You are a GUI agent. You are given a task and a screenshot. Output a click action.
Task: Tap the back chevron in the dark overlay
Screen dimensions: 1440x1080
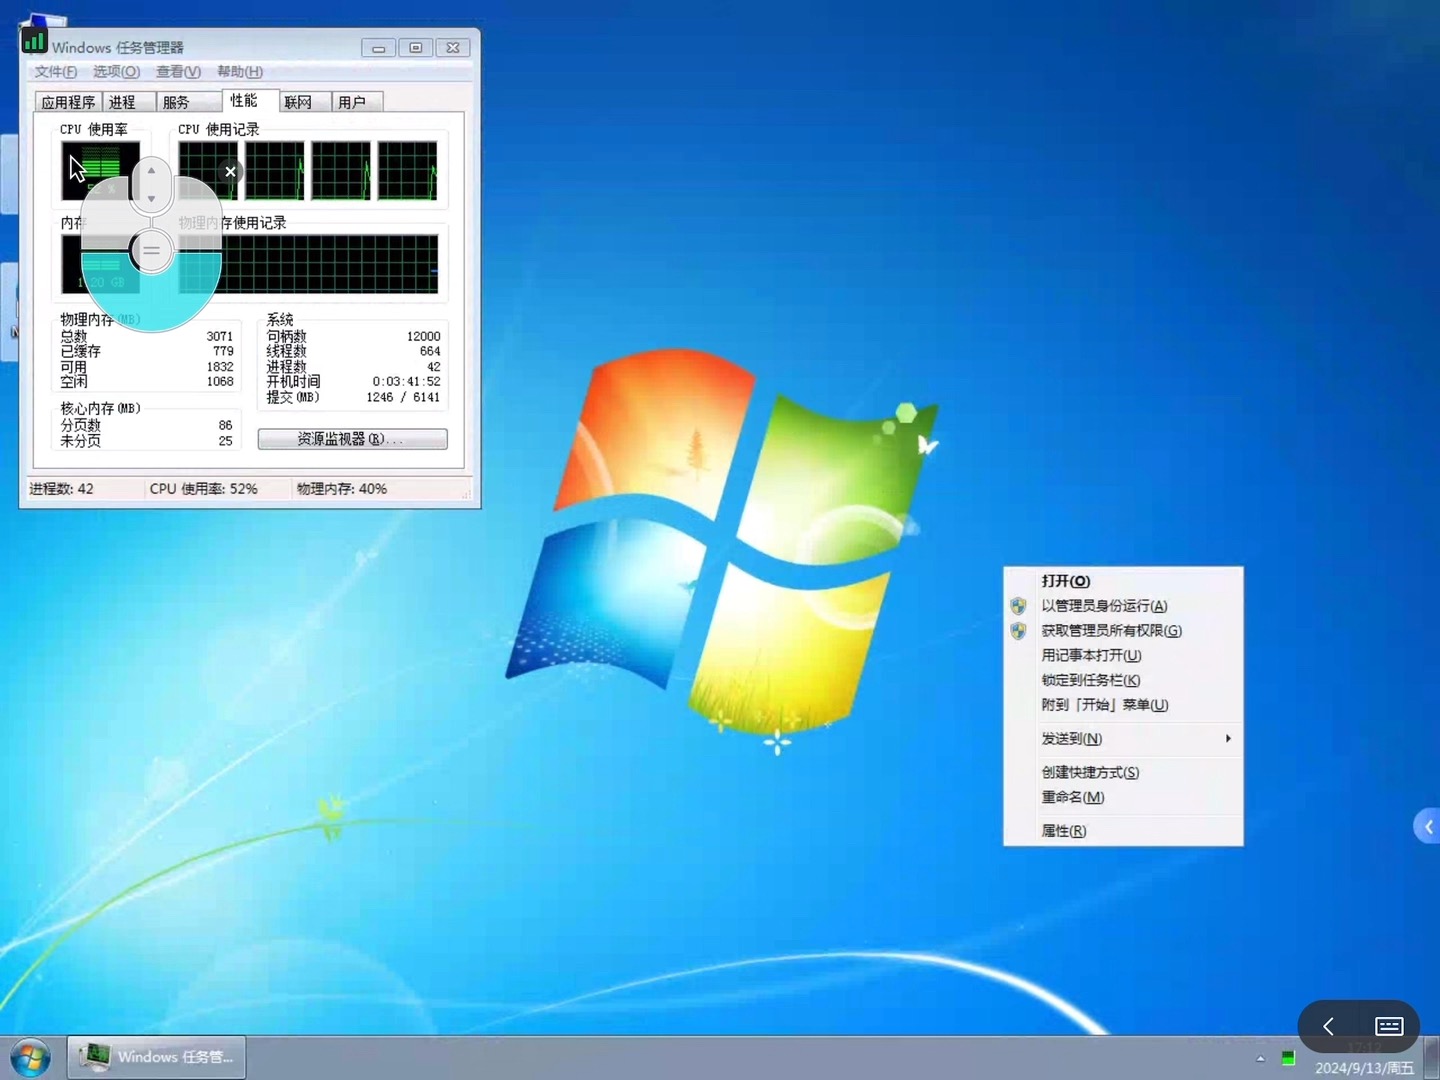(1329, 1026)
